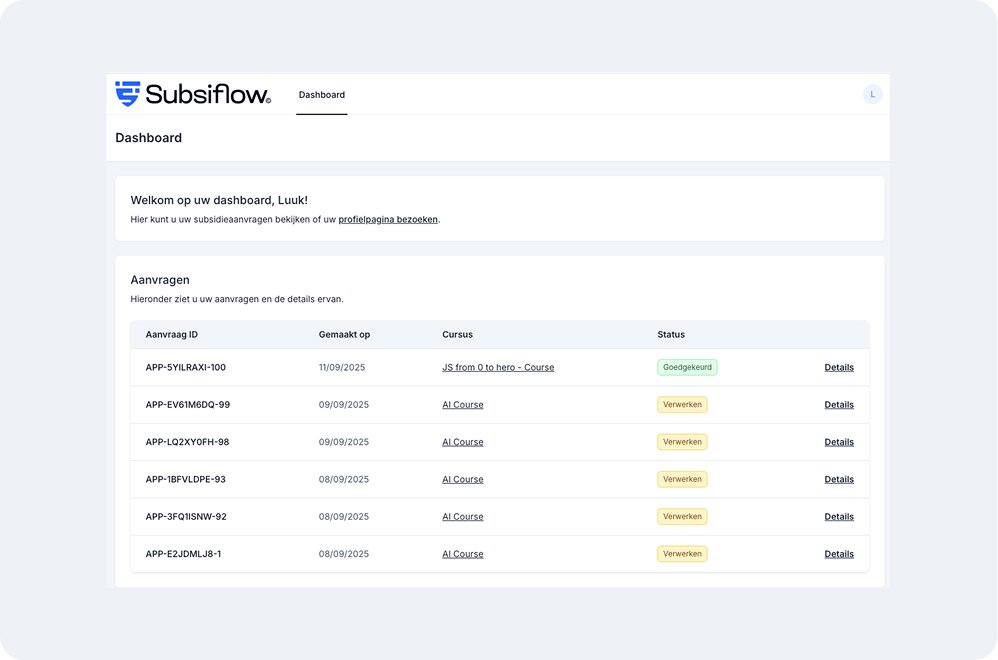The height and width of the screenshot is (660, 998).
Task: View Details for APP-EV61M6DQ-99
Action: click(839, 405)
